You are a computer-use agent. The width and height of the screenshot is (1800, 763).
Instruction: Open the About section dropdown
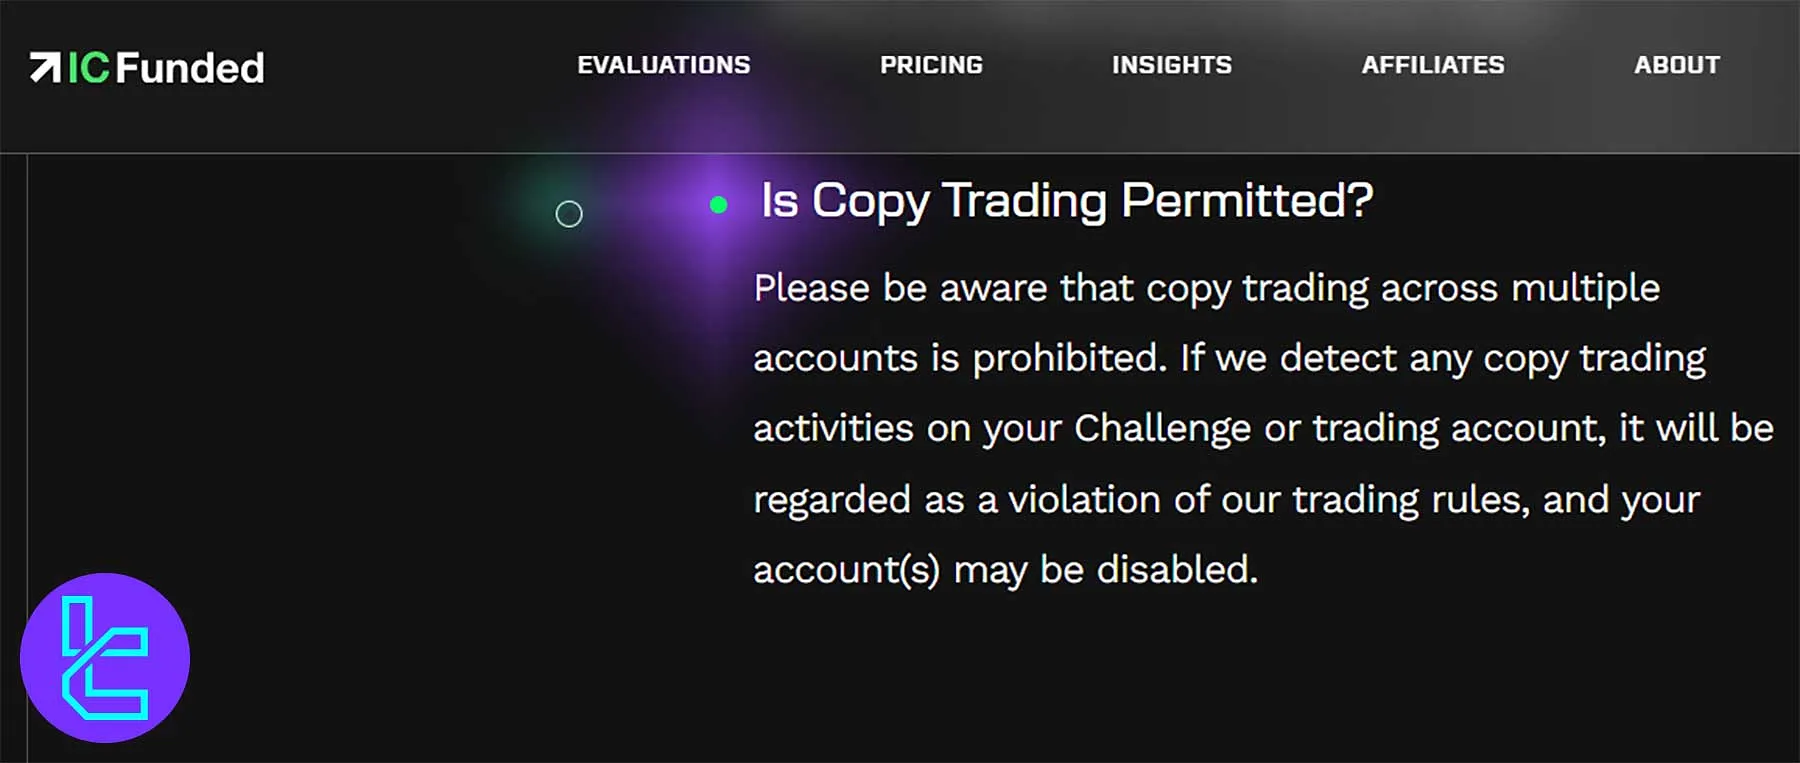pos(1677,66)
